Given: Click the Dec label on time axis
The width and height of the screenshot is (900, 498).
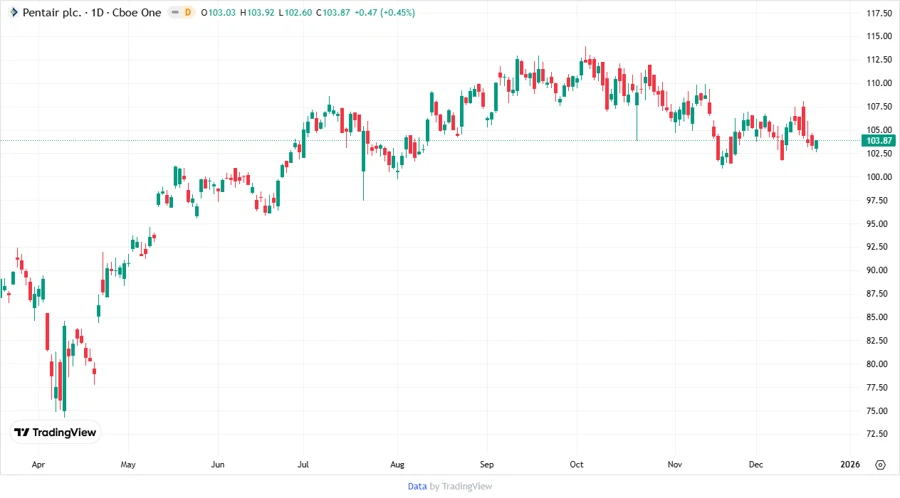Looking at the screenshot, I should pyautogui.click(x=756, y=464).
